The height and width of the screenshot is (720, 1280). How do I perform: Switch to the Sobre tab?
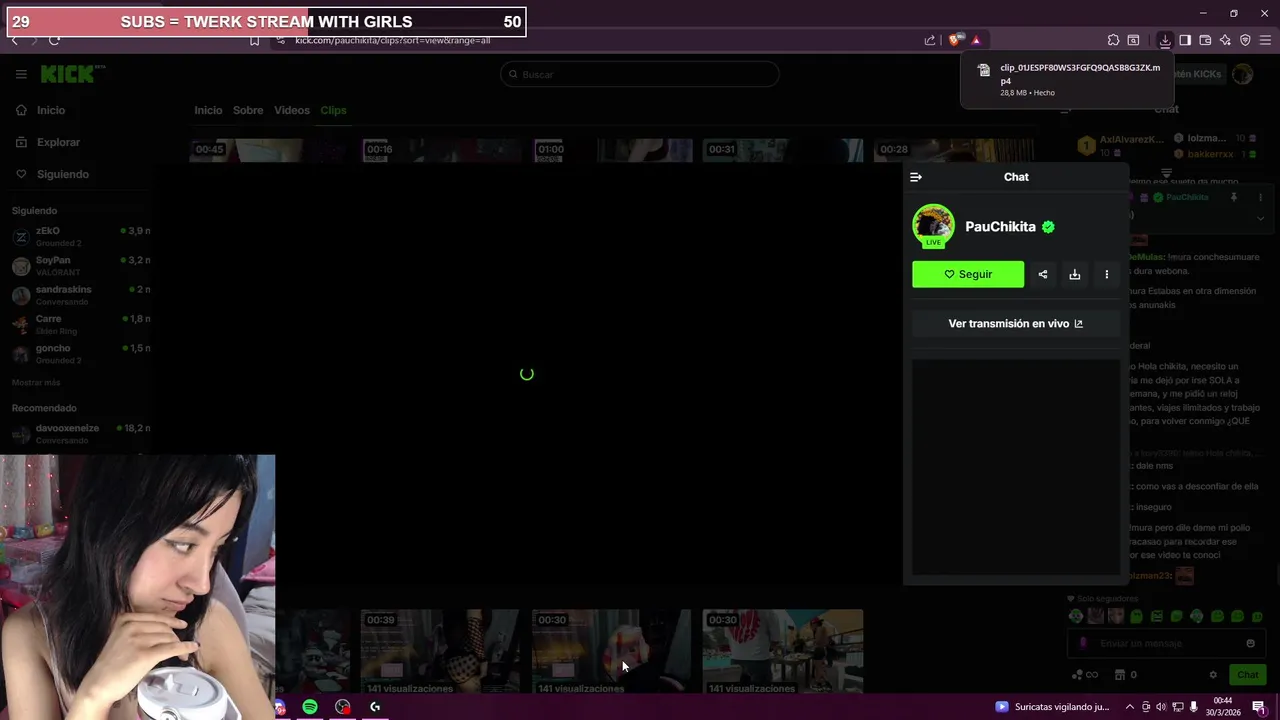point(248,110)
